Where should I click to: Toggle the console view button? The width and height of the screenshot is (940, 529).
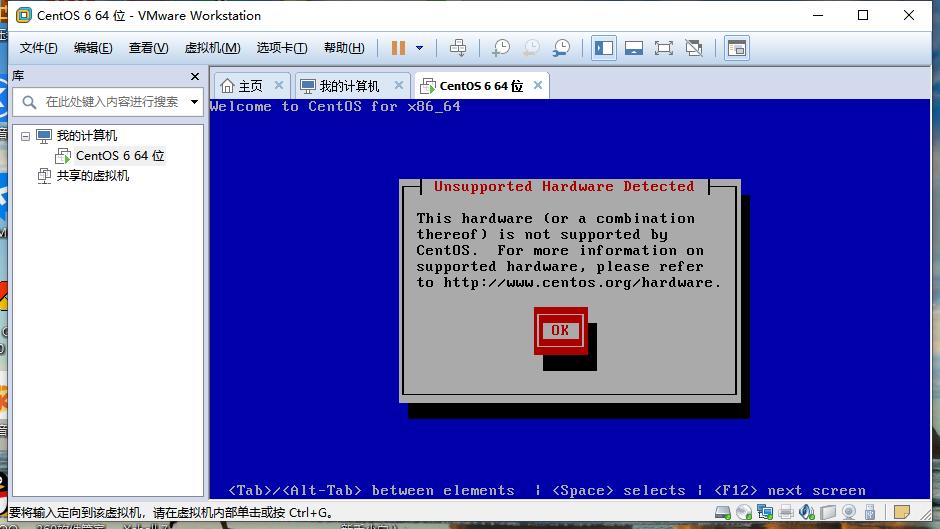tap(737, 48)
